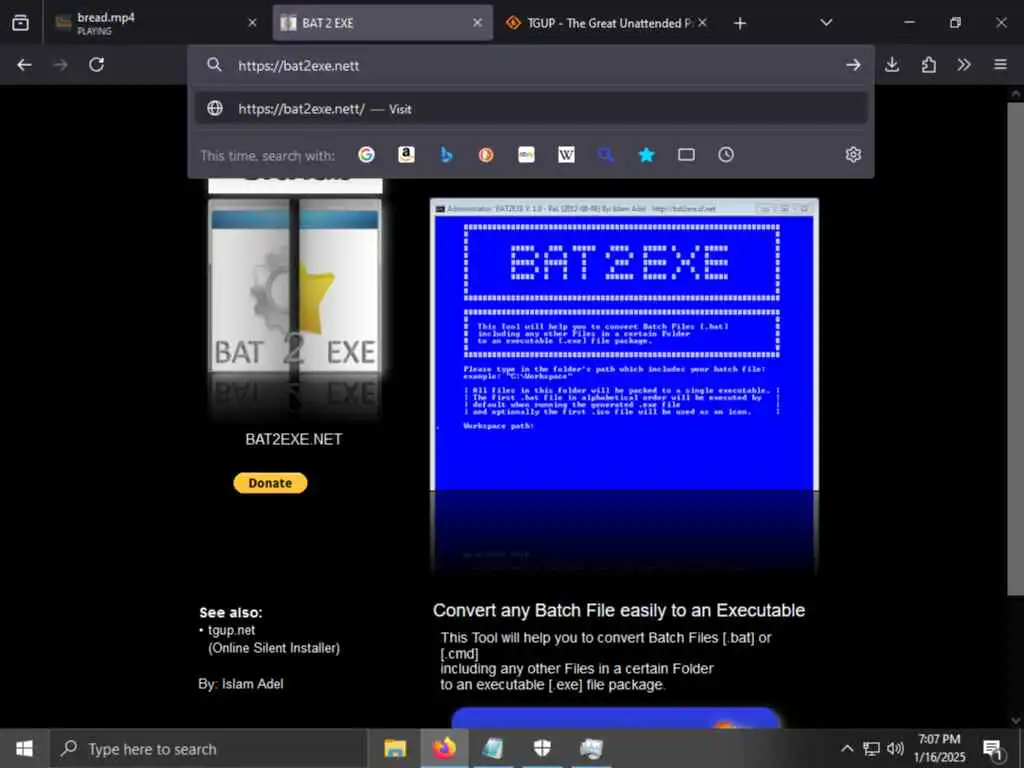Open the tgup.net link
This screenshot has width=1024, height=768.
[231, 630]
